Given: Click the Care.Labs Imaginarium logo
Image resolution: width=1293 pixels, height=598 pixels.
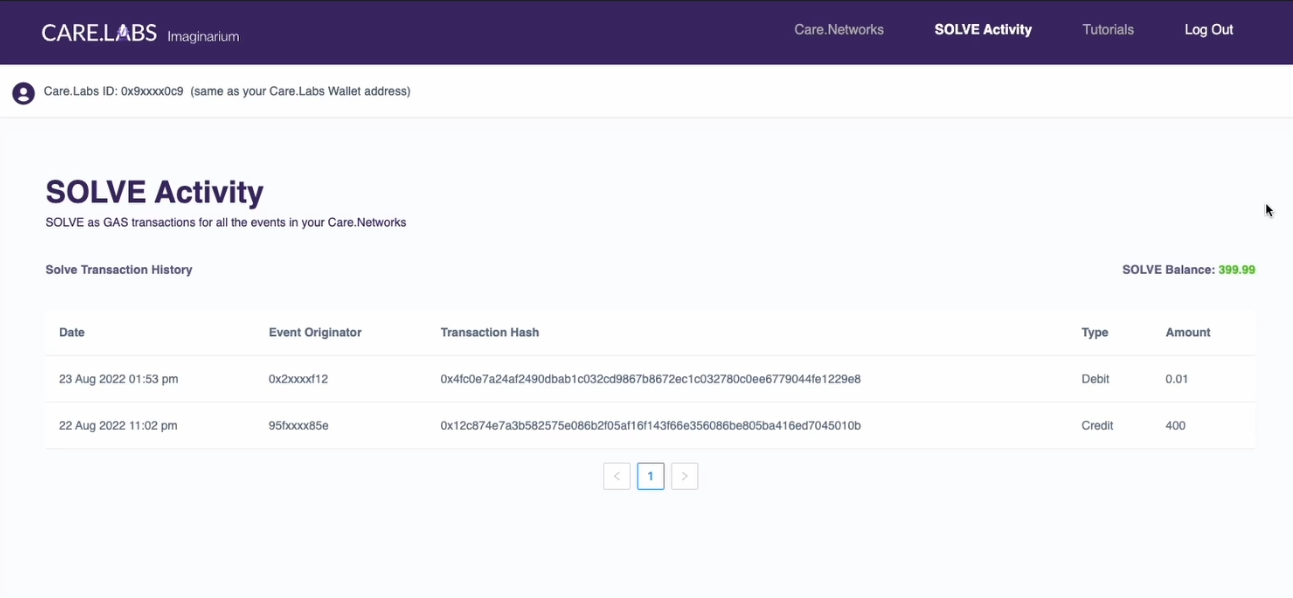Looking at the screenshot, I should 140,33.
